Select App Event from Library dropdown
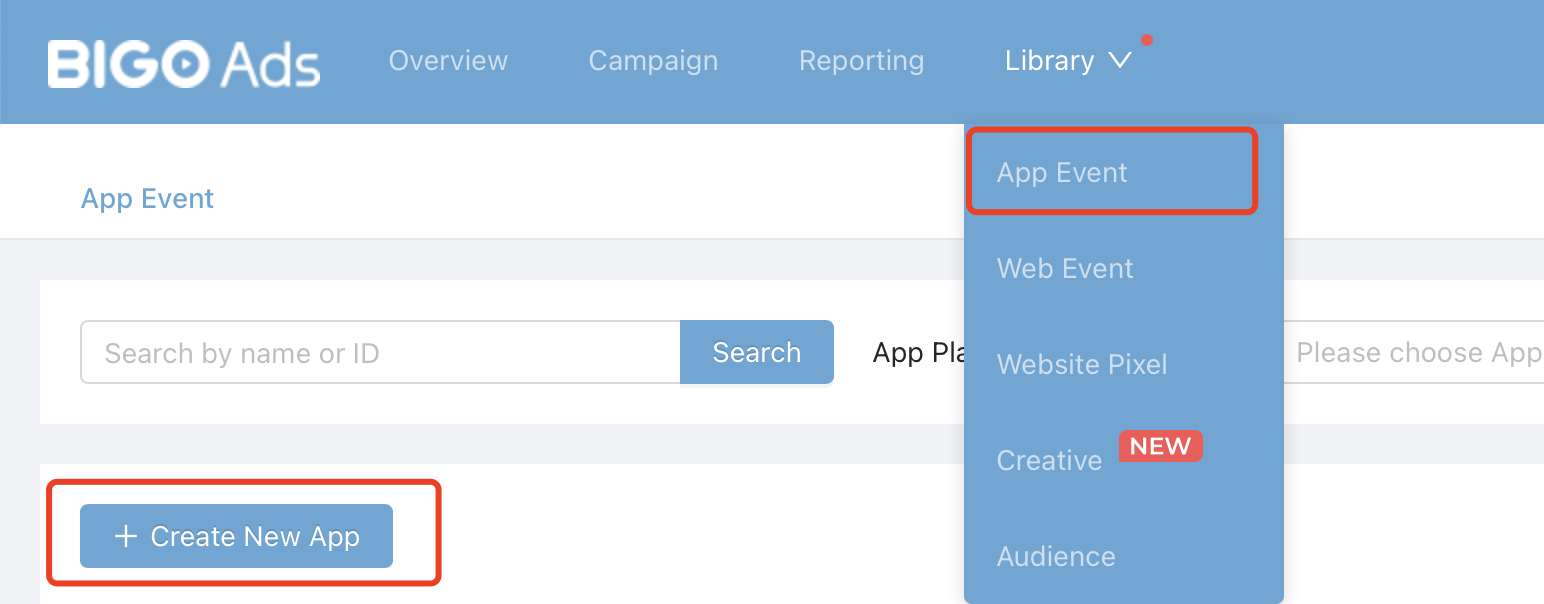The height and width of the screenshot is (604, 1544). [x=1062, y=173]
